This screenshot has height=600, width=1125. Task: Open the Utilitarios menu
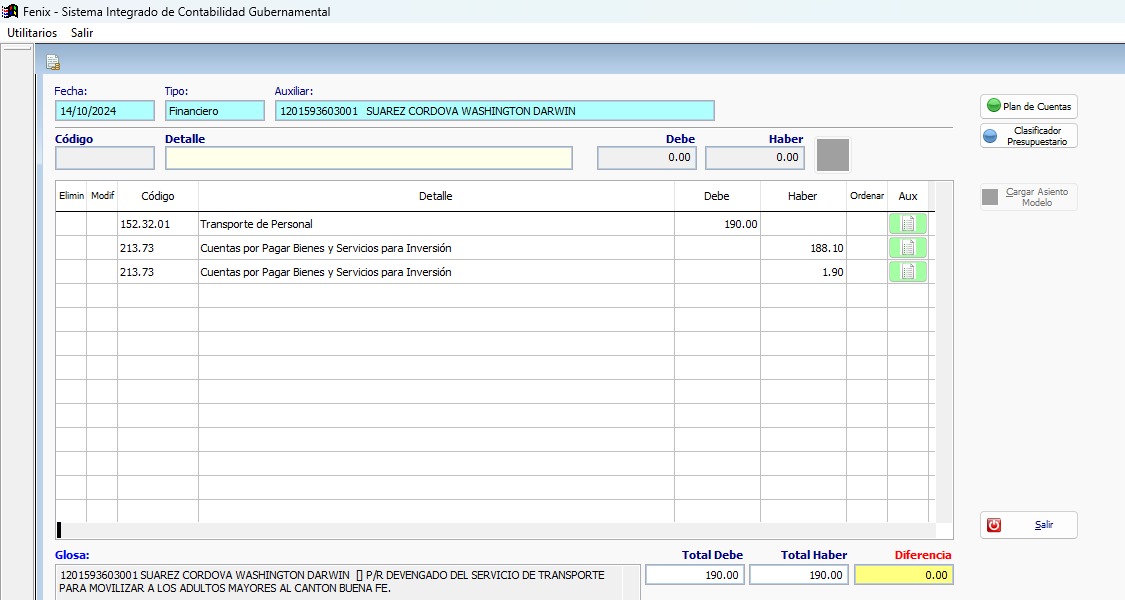(32, 33)
